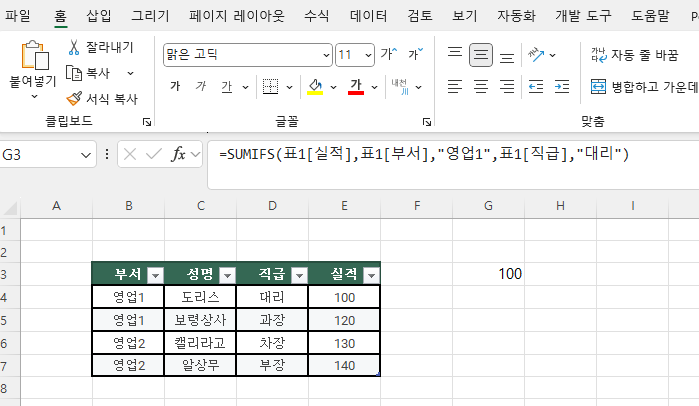
Task: Center text horizontally
Action: (481, 86)
